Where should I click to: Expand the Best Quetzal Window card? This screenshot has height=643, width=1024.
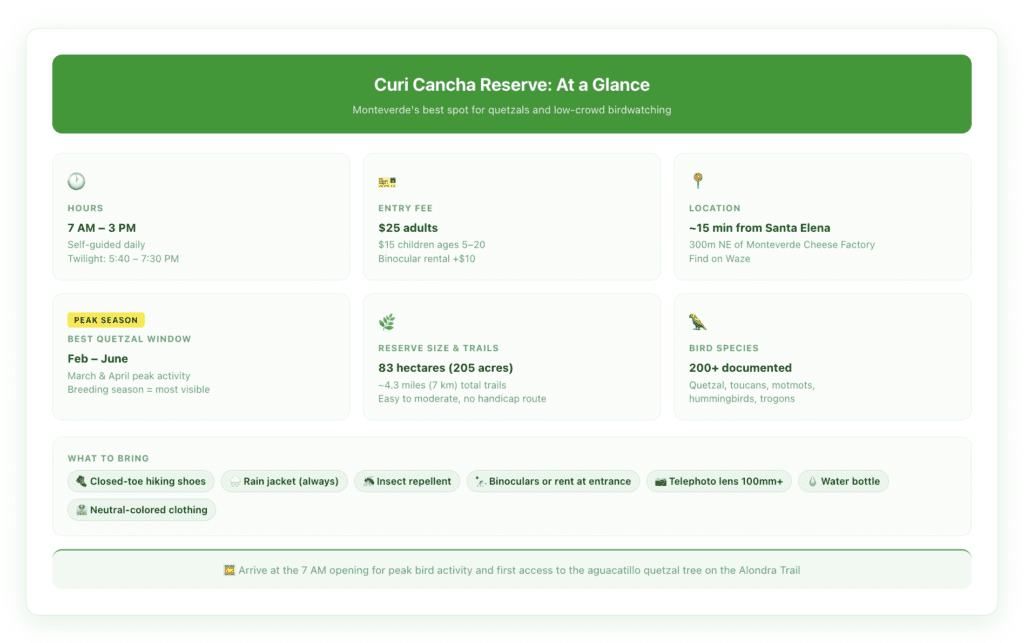pyautogui.click(x=200, y=356)
